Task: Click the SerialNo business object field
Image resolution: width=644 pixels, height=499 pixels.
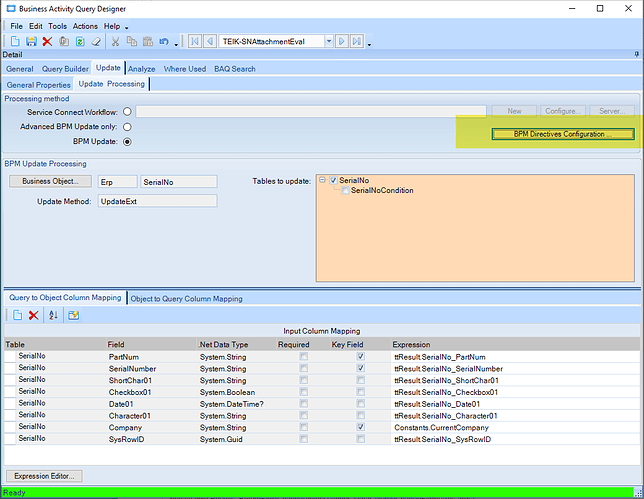Action: pos(179,182)
